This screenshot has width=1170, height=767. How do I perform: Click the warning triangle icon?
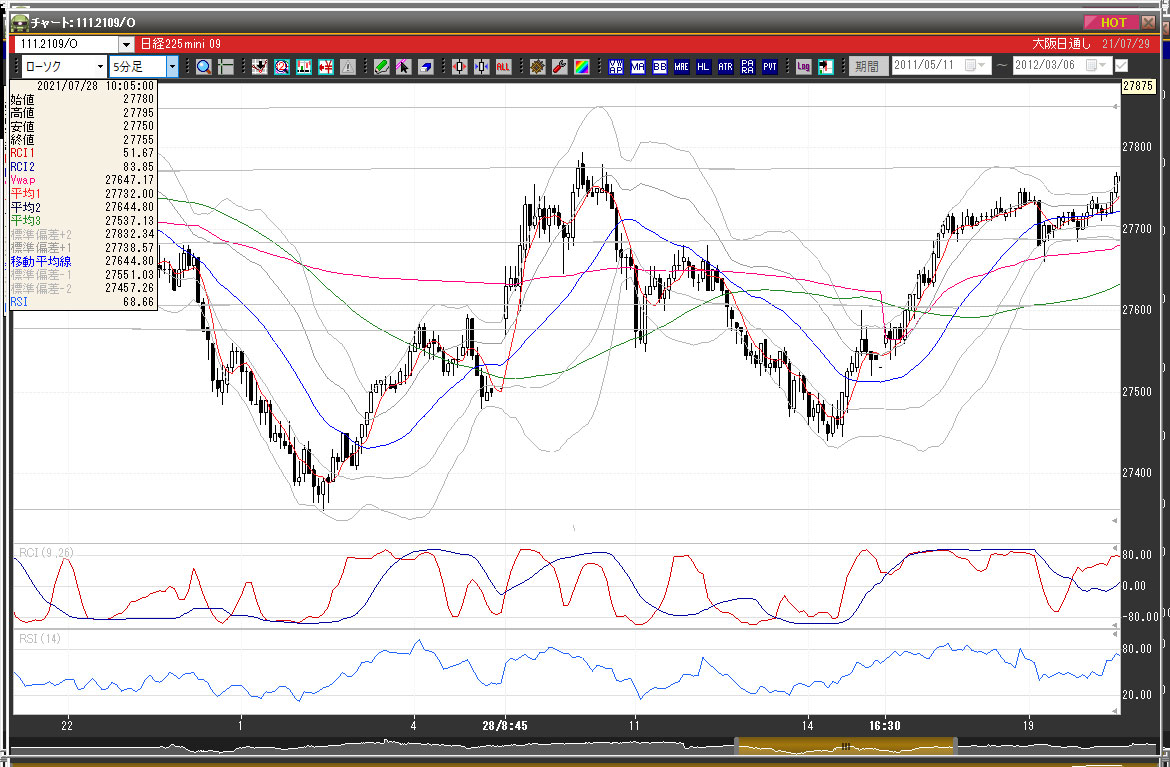(x=348, y=67)
